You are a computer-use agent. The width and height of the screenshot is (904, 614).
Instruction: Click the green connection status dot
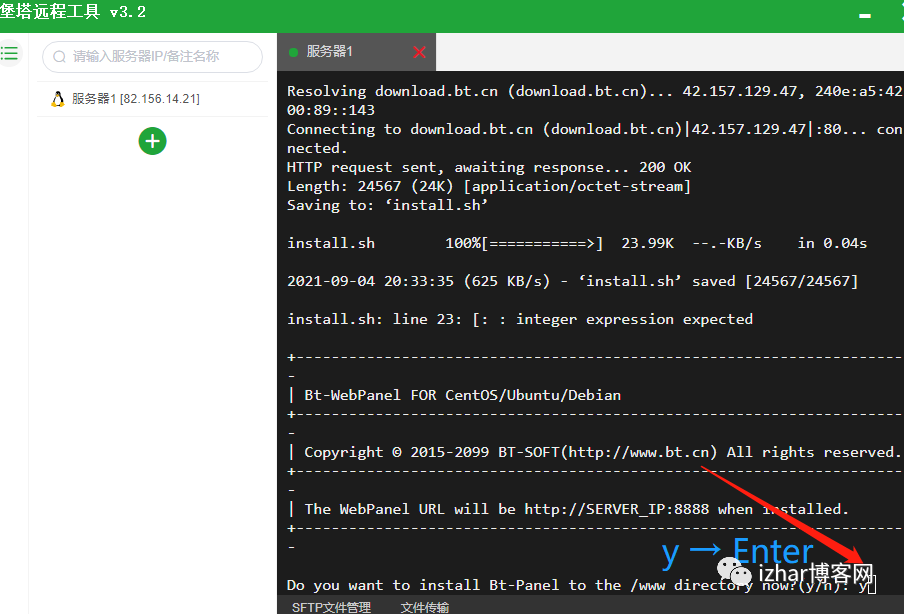click(293, 52)
